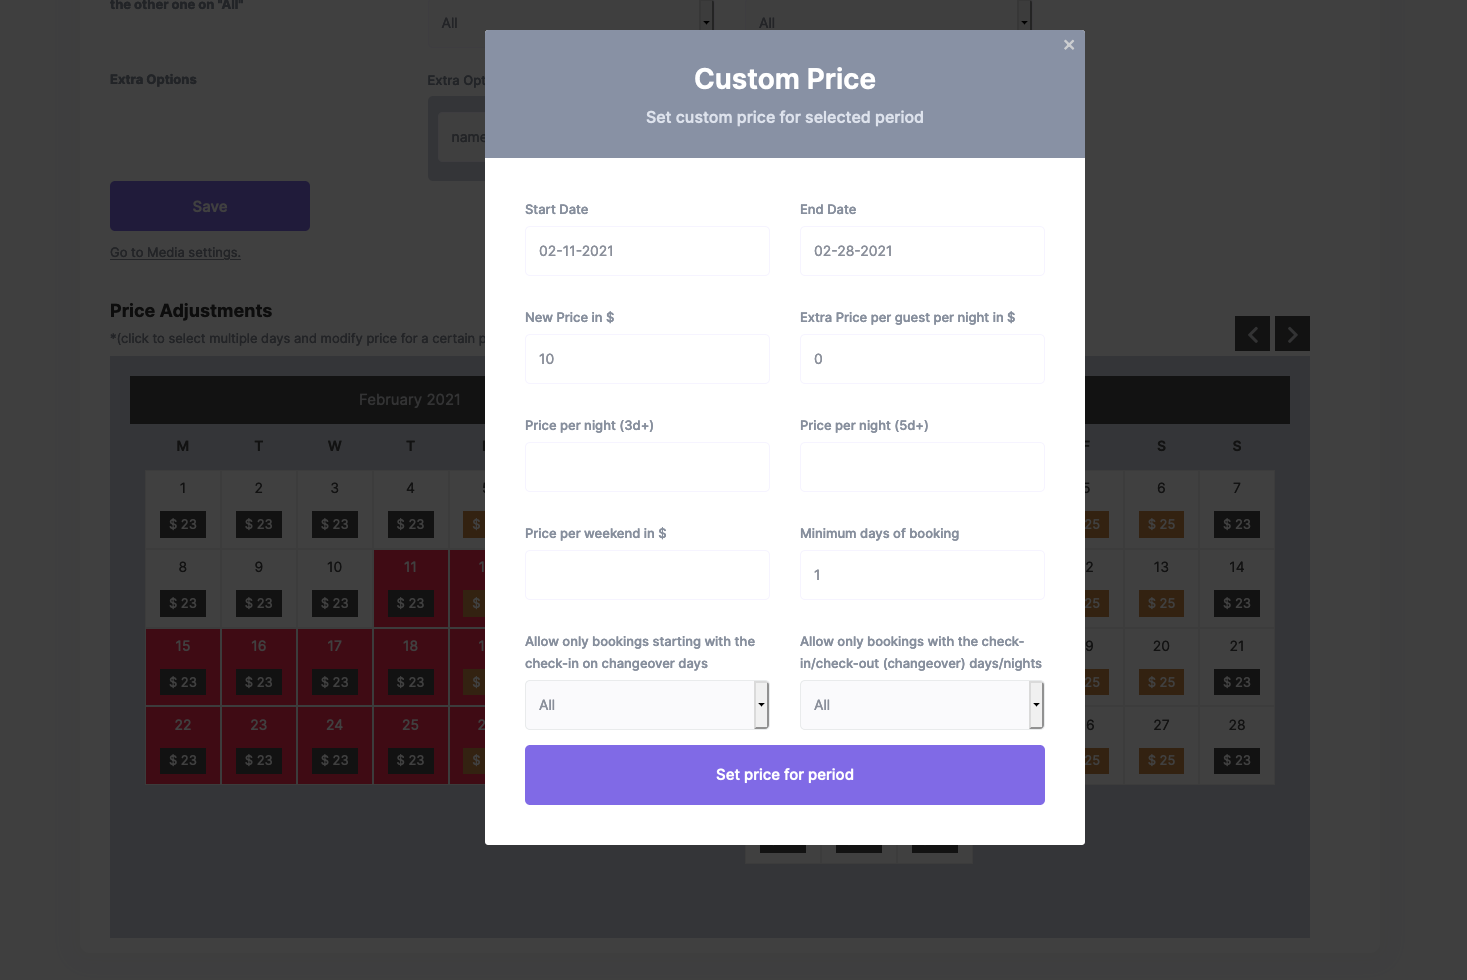Select Price per night (5d+) field
The image size is (1467, 980).
922,467
